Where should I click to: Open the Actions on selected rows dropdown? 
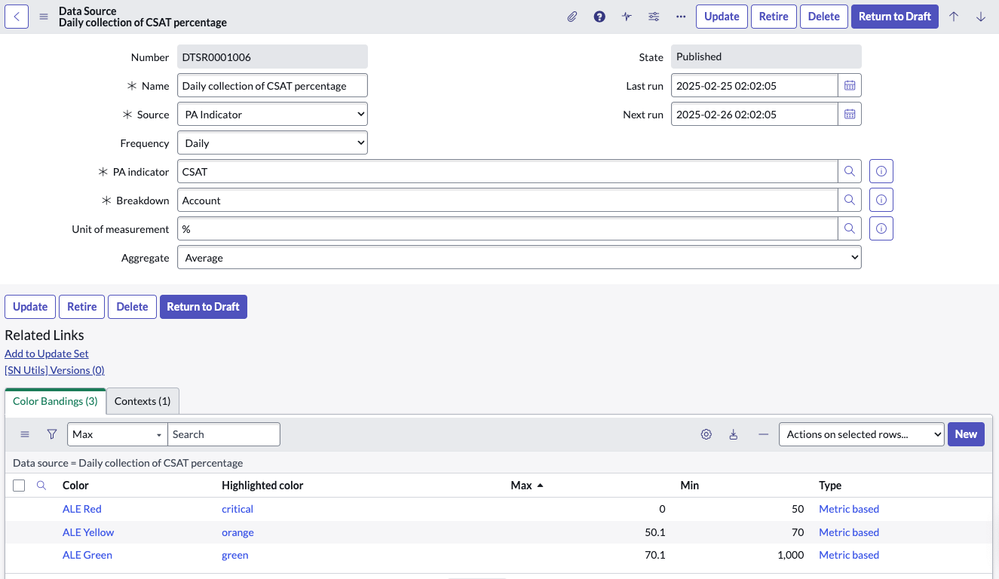coord(860,434)
